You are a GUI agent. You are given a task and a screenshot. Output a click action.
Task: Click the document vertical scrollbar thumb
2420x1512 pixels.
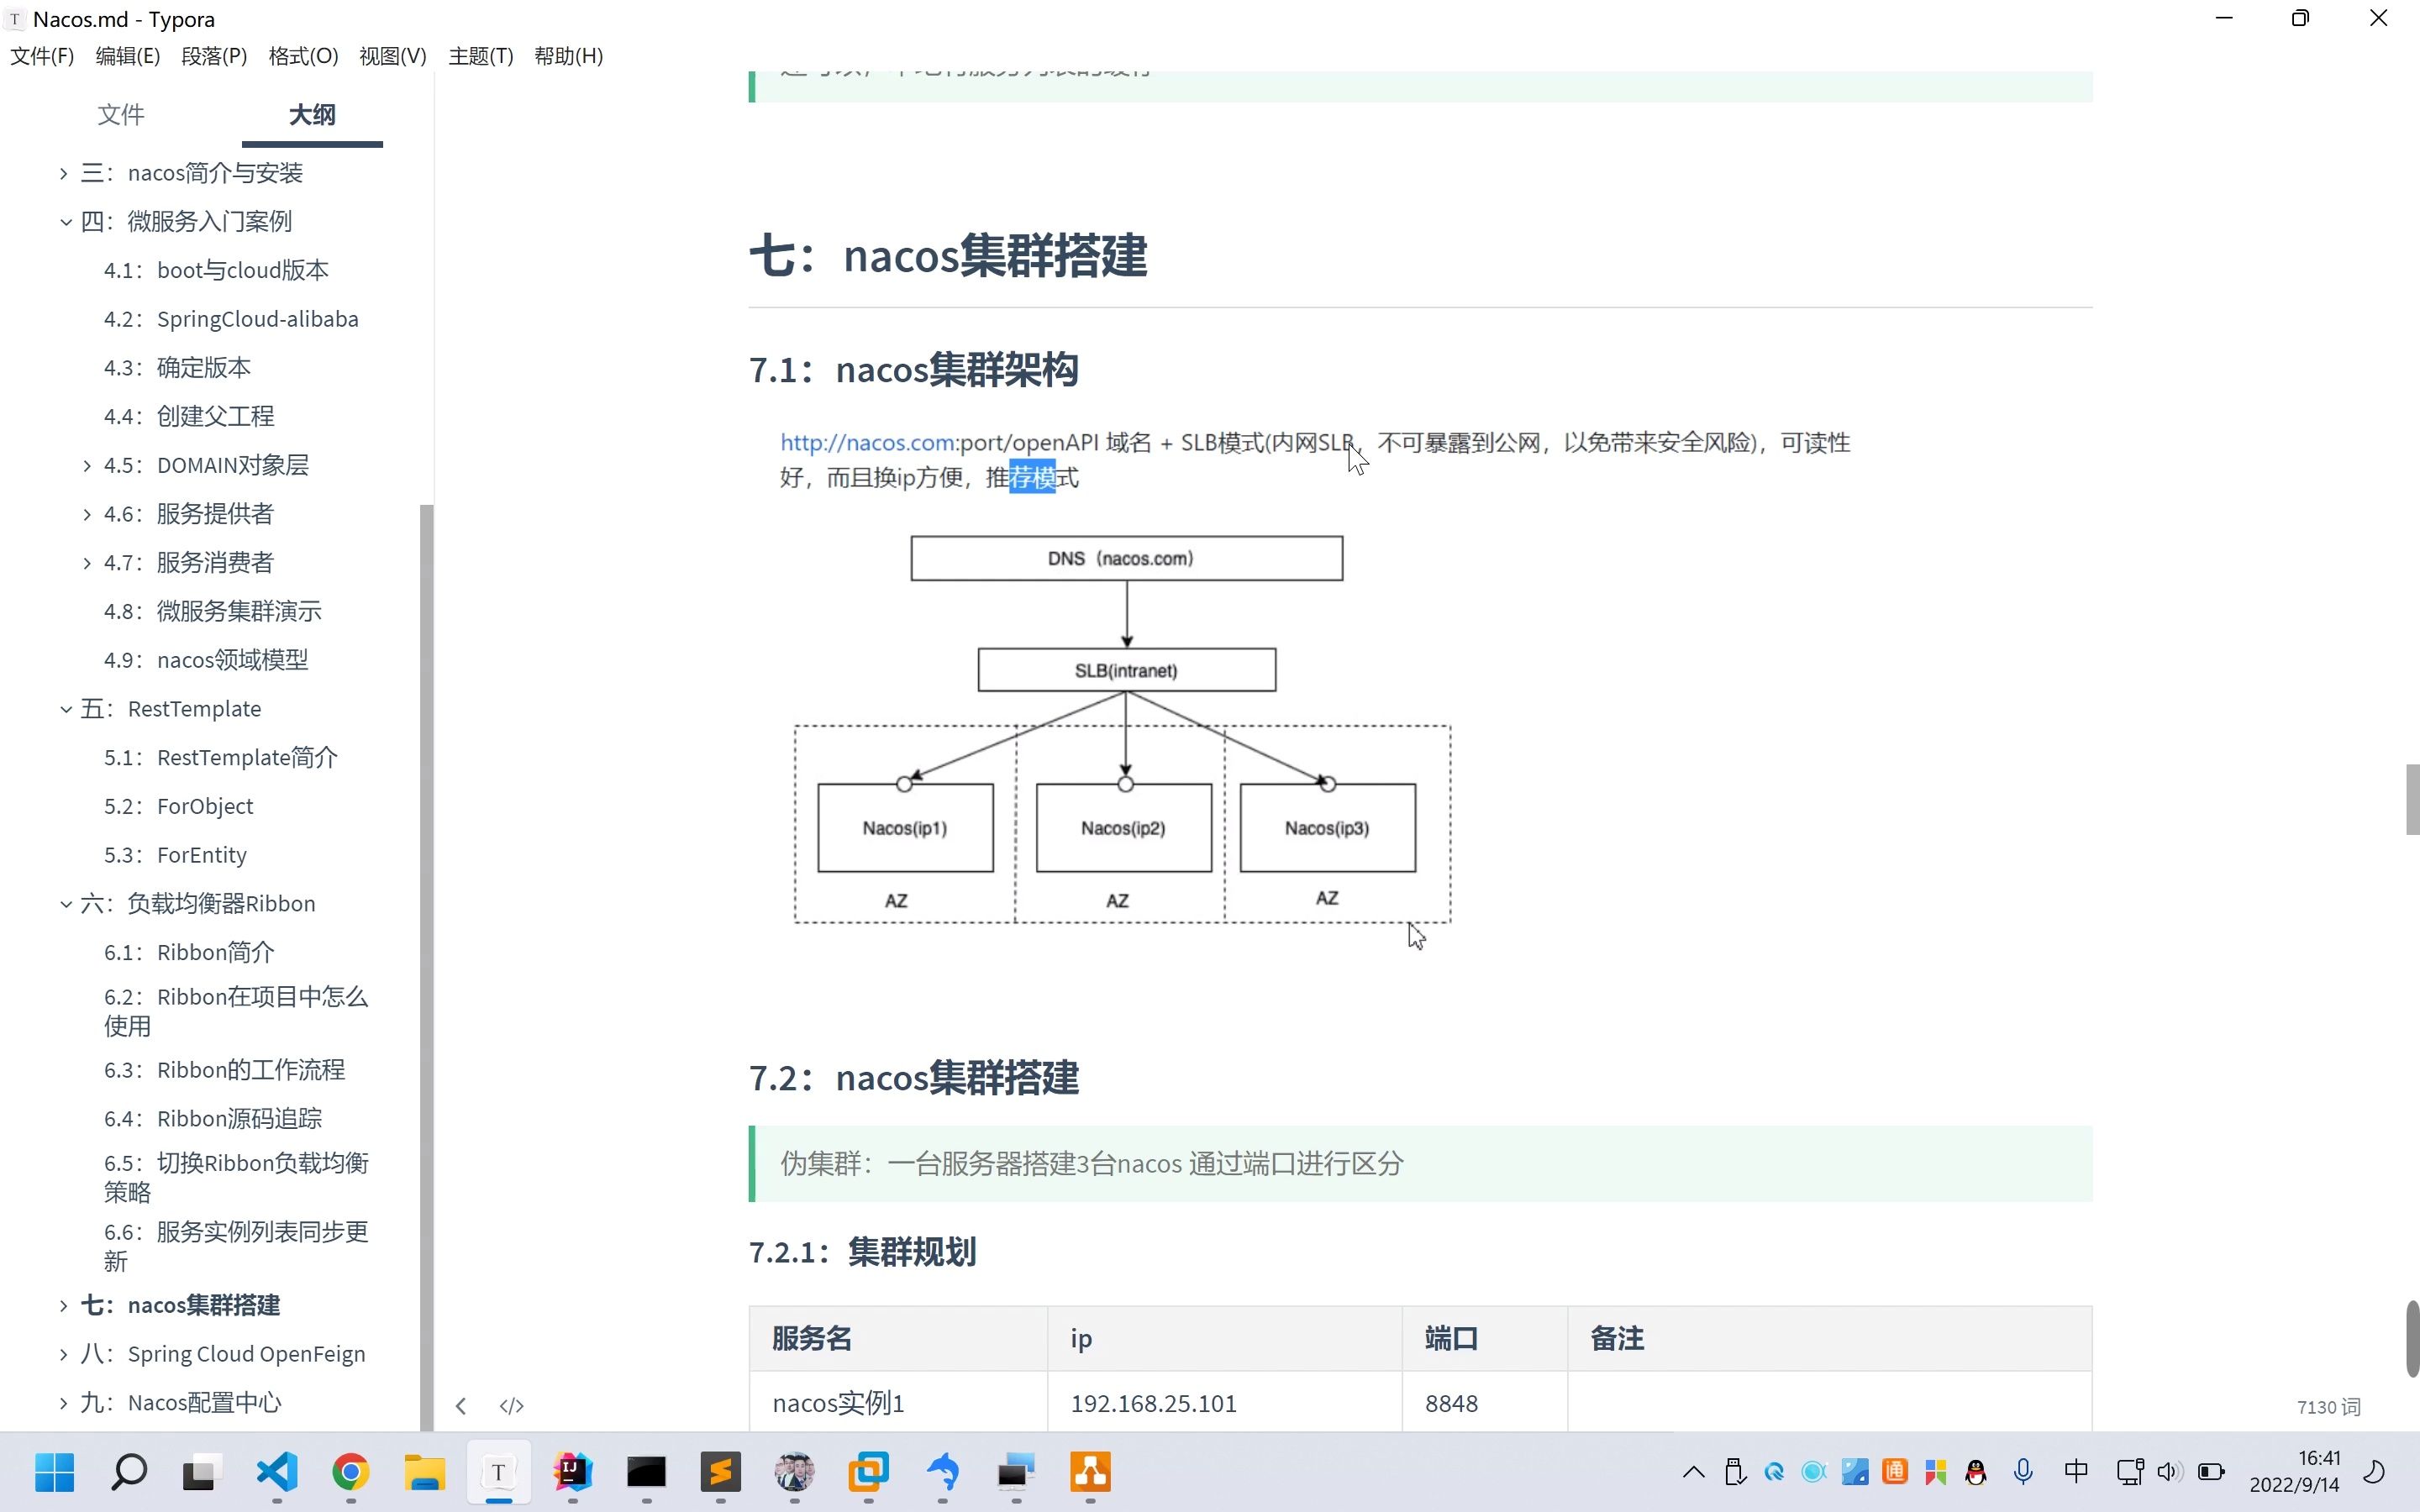pos(2412,1338)
